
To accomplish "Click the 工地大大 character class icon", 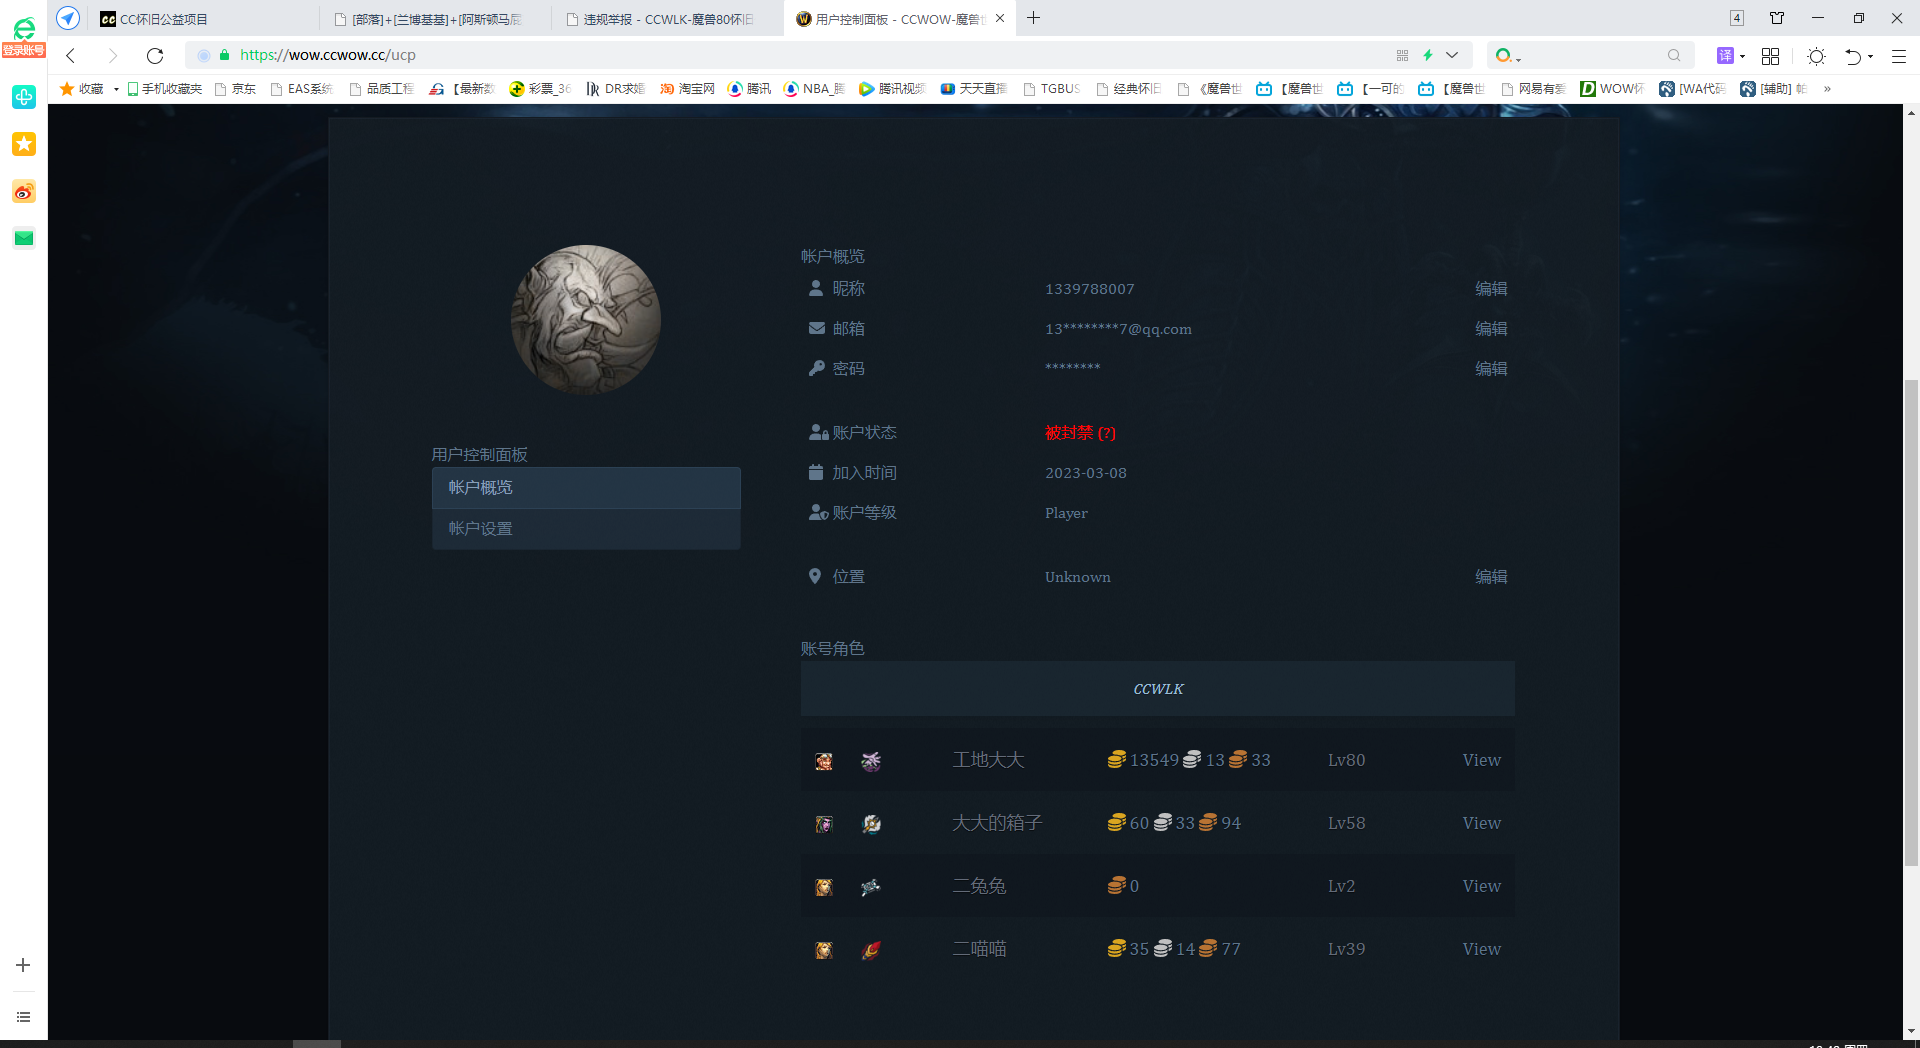I will 870,760.
